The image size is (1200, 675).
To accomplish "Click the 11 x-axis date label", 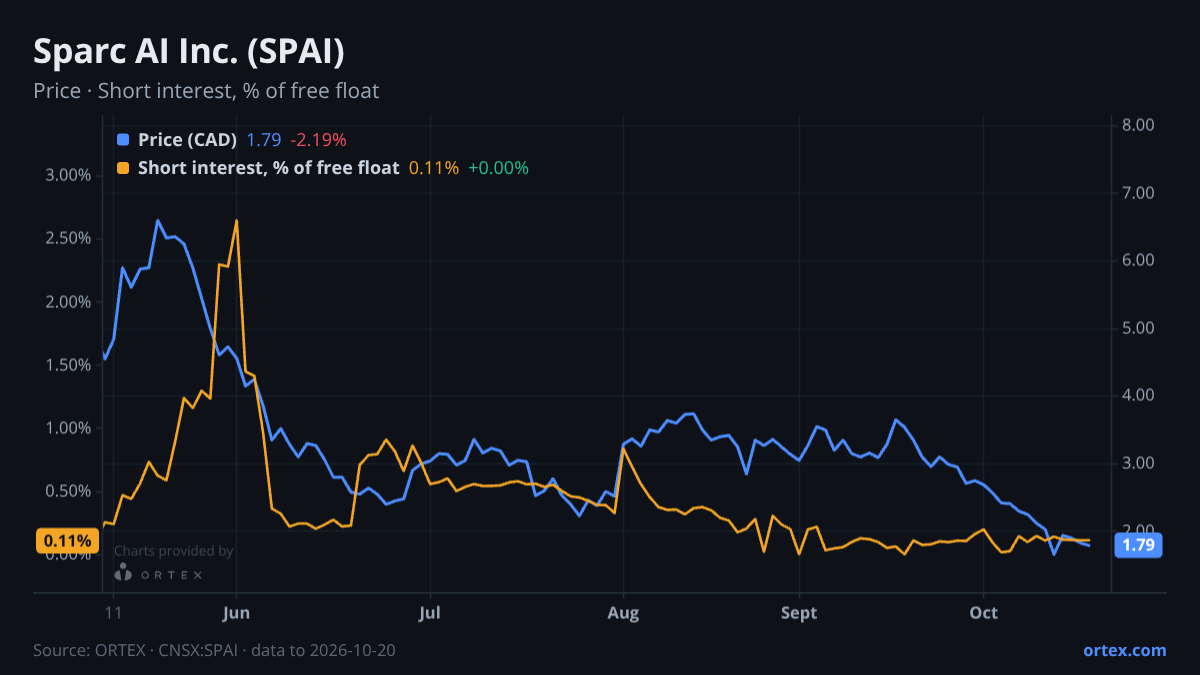I will pyautogui.click(x=112, y=613).
